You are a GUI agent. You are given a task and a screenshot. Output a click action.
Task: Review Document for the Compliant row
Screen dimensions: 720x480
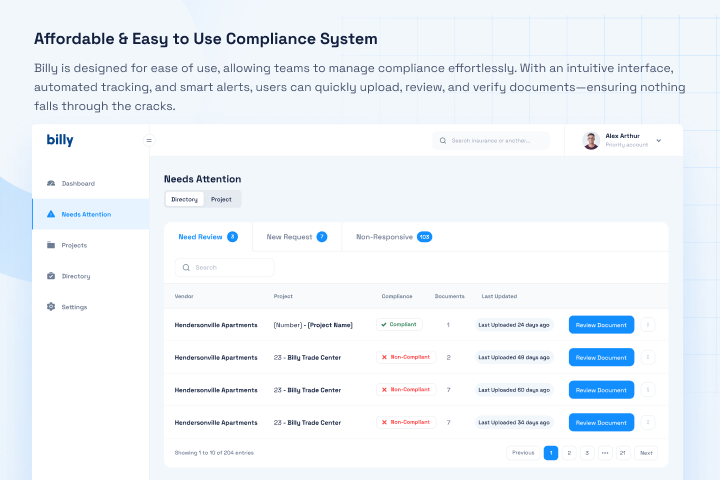click(601, 325)
